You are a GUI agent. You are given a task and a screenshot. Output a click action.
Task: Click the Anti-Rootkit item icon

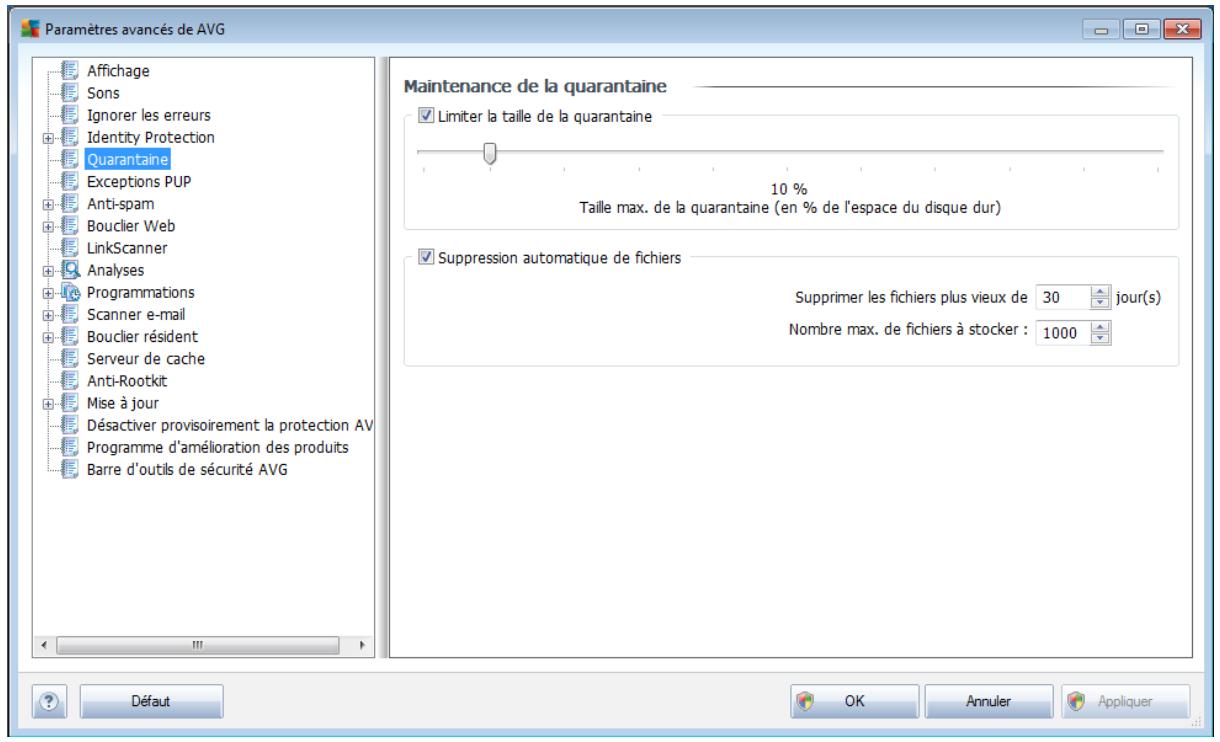click(69, 381)
